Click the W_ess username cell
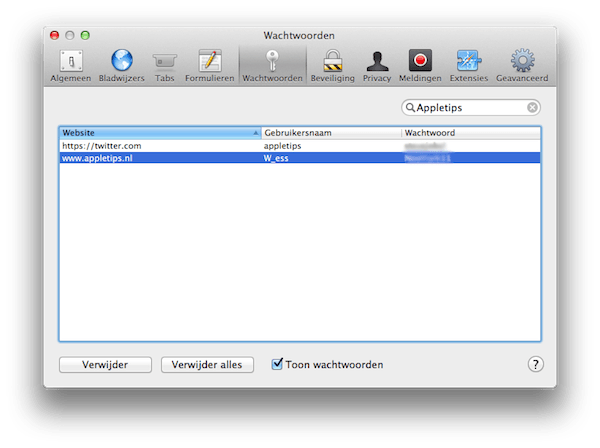600x448 pixels. tap(276, 158)
